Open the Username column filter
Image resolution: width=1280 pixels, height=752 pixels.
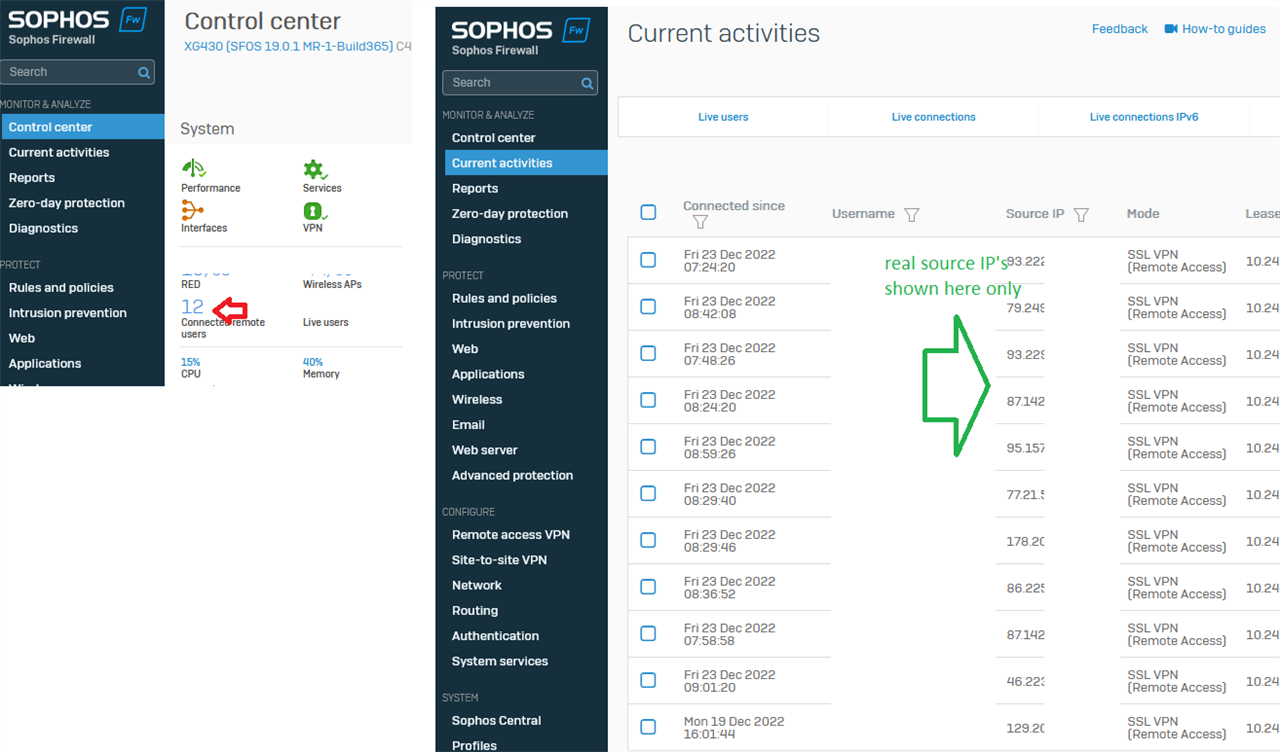tap(911, 214)
